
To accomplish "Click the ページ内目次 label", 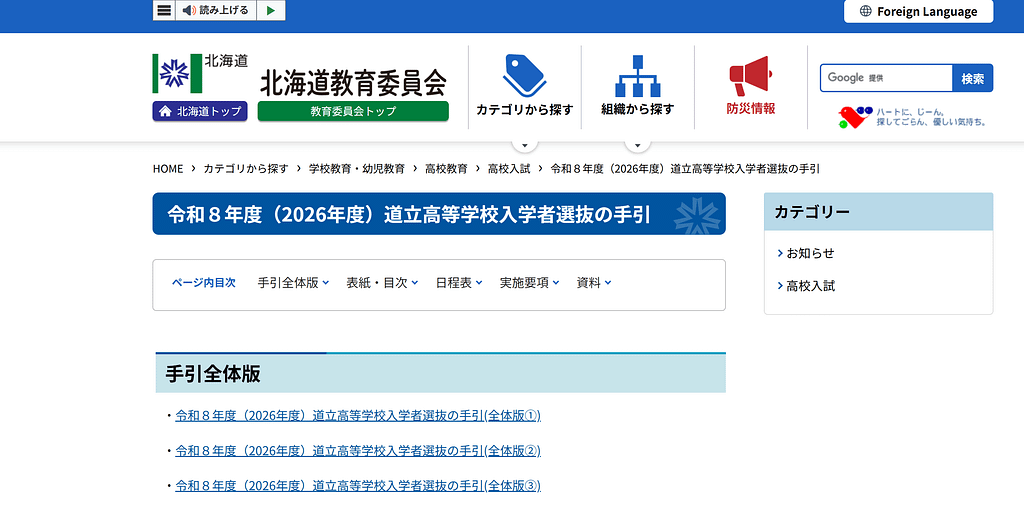I will pos(204,283).
